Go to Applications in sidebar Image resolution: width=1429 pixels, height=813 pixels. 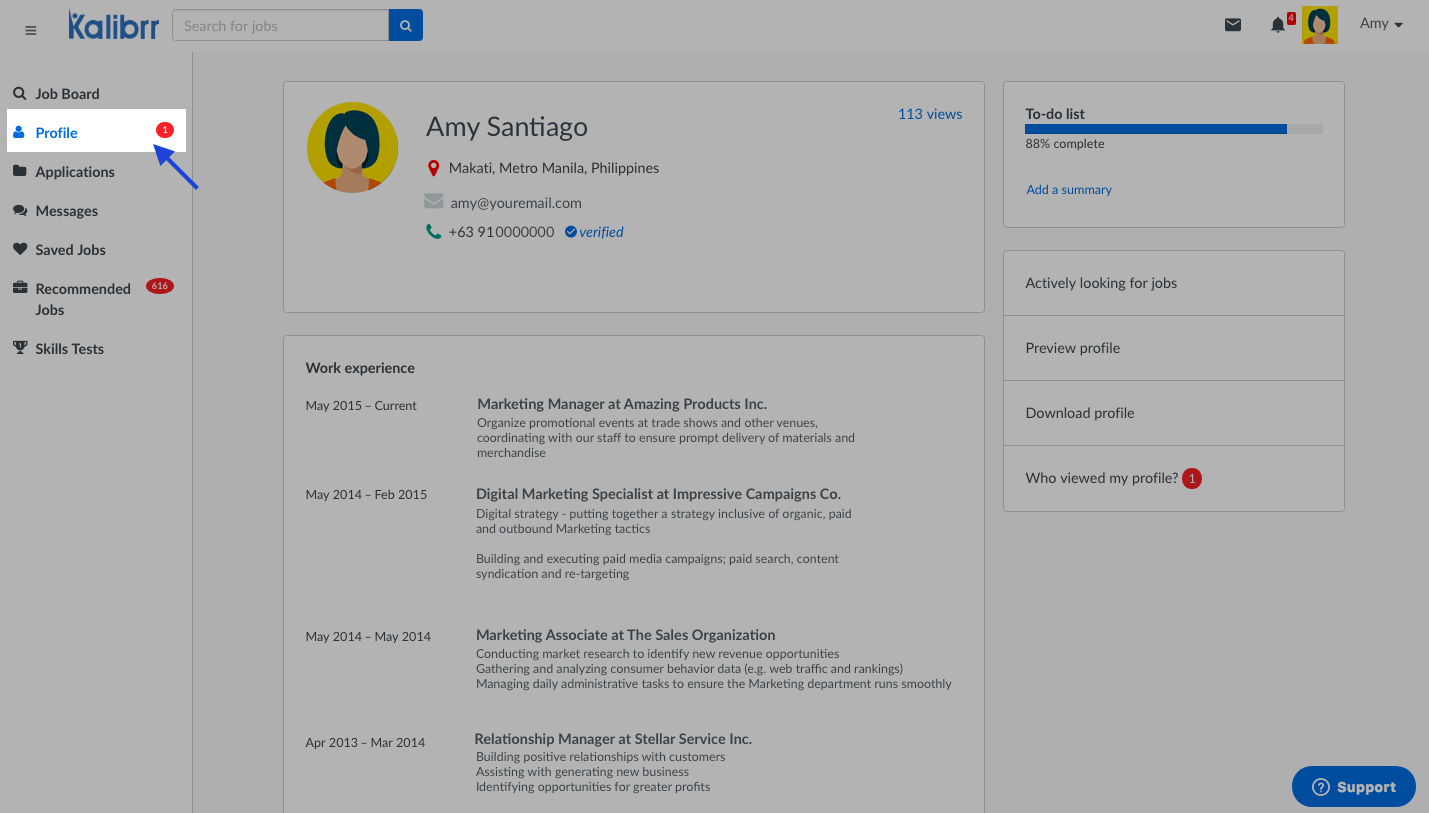coord(75,172)
